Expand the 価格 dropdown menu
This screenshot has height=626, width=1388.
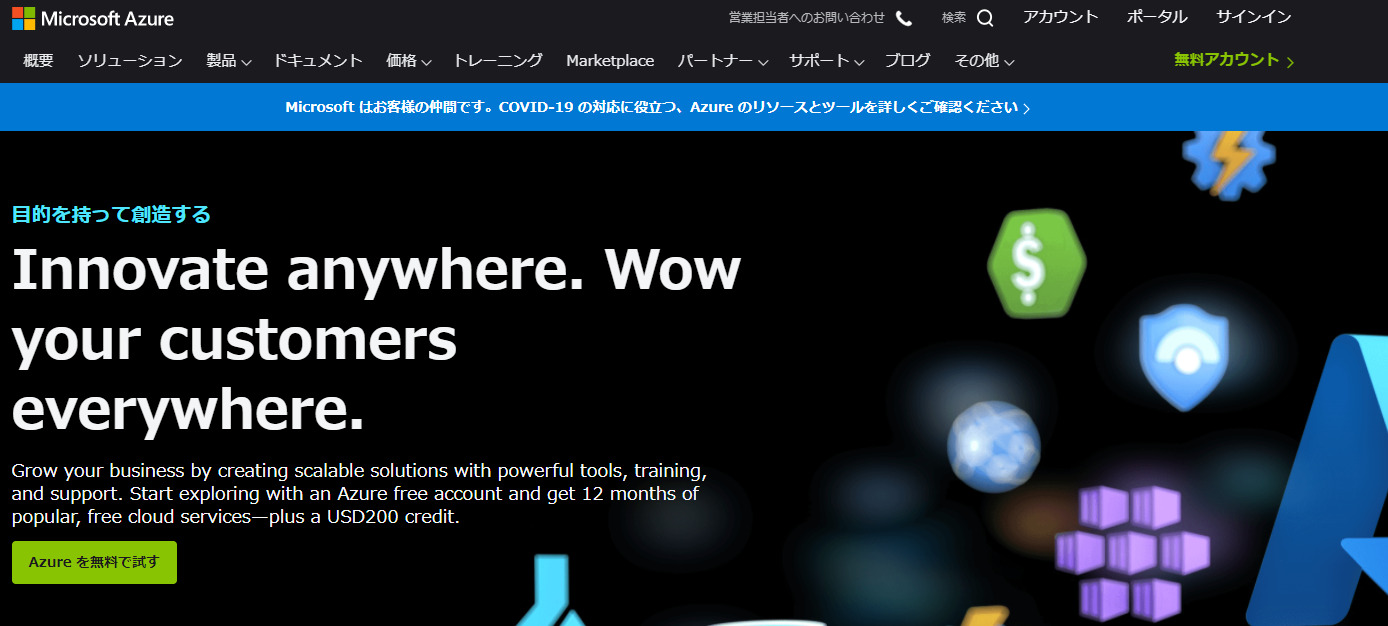click(408, 61)
